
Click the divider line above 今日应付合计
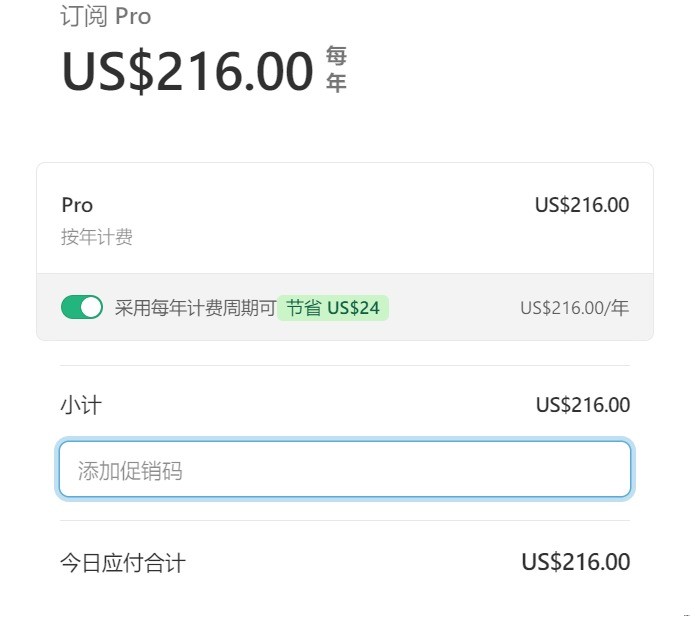click(x=345, y=520)
